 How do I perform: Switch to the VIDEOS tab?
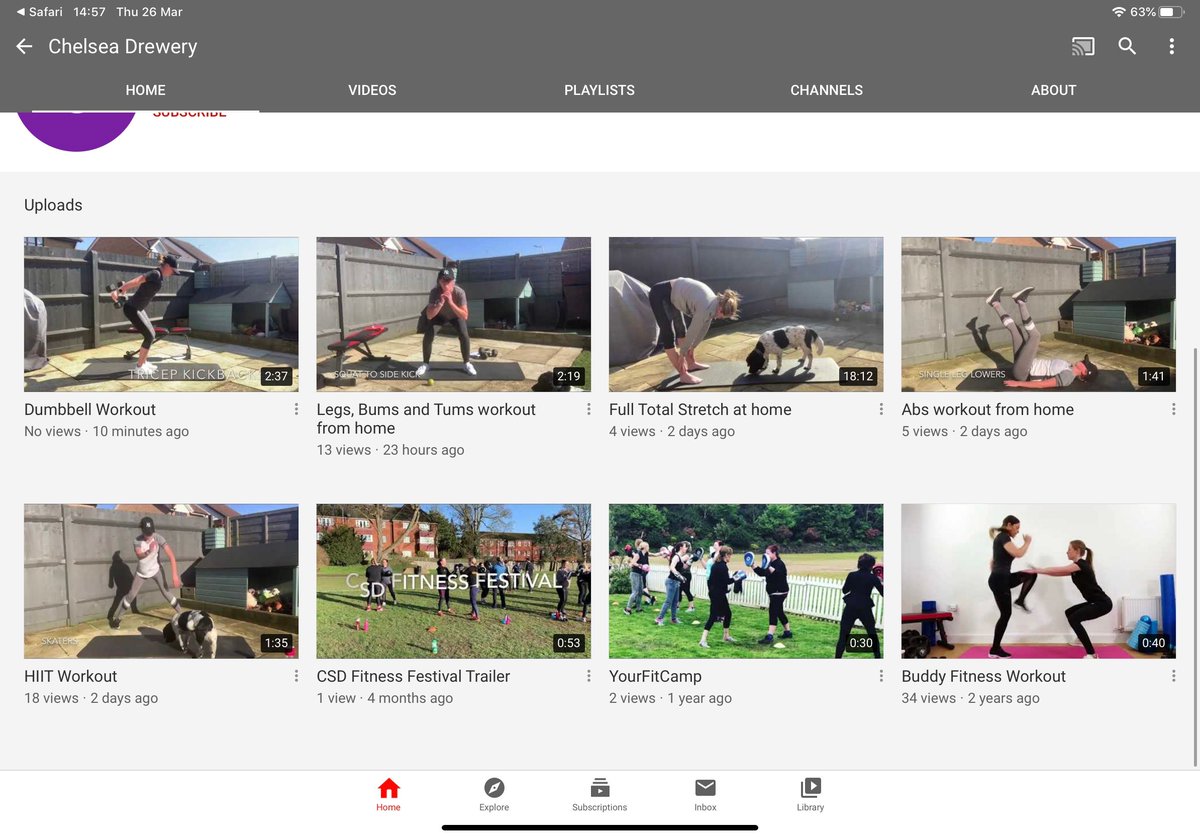(x=372, y=90)
